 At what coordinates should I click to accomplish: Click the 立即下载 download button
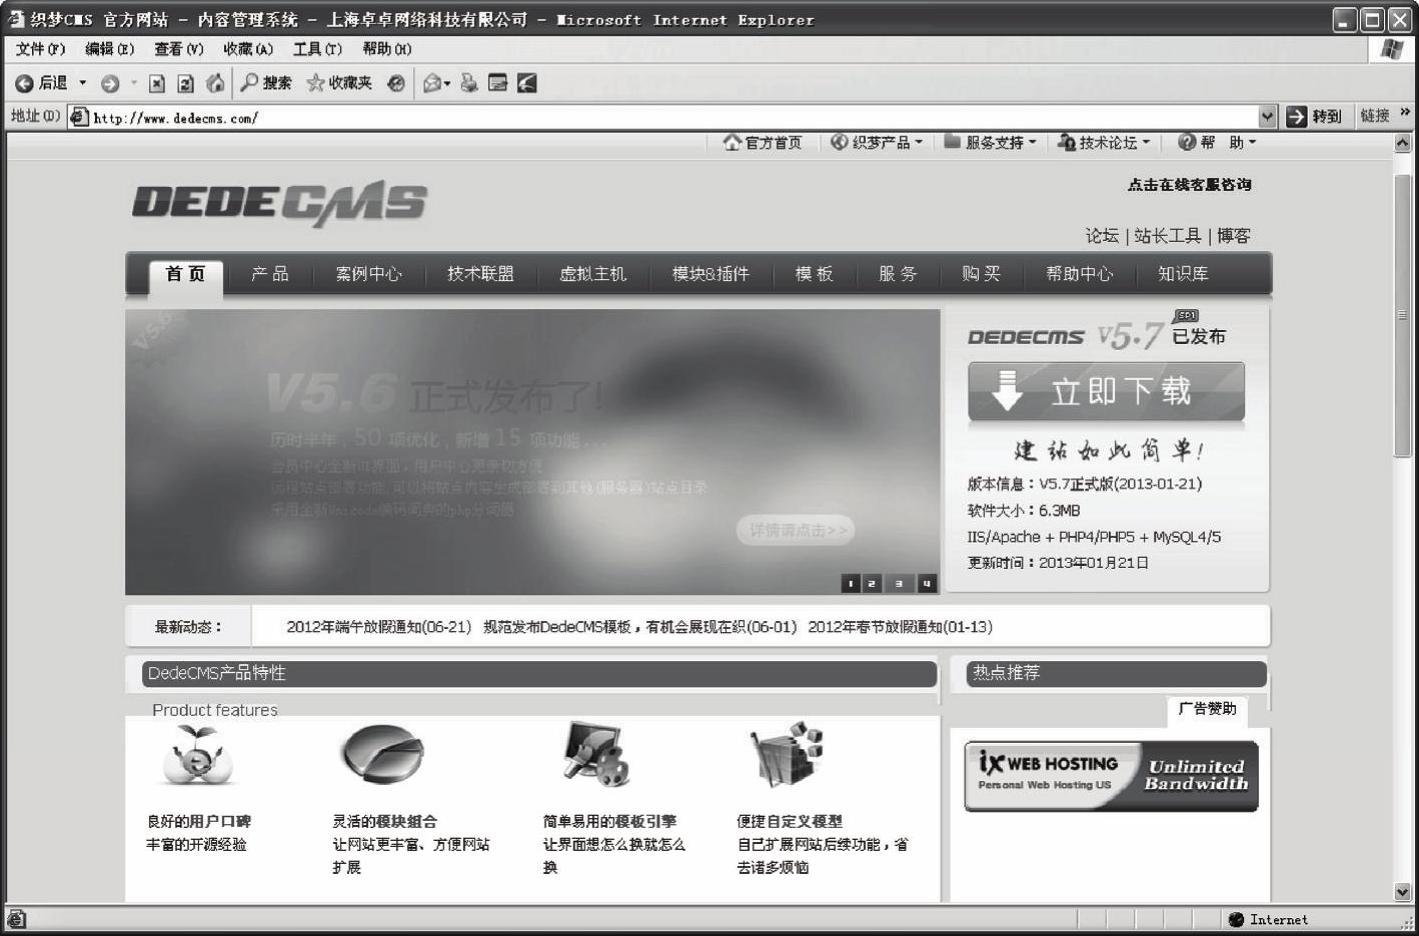point(1106,391)
